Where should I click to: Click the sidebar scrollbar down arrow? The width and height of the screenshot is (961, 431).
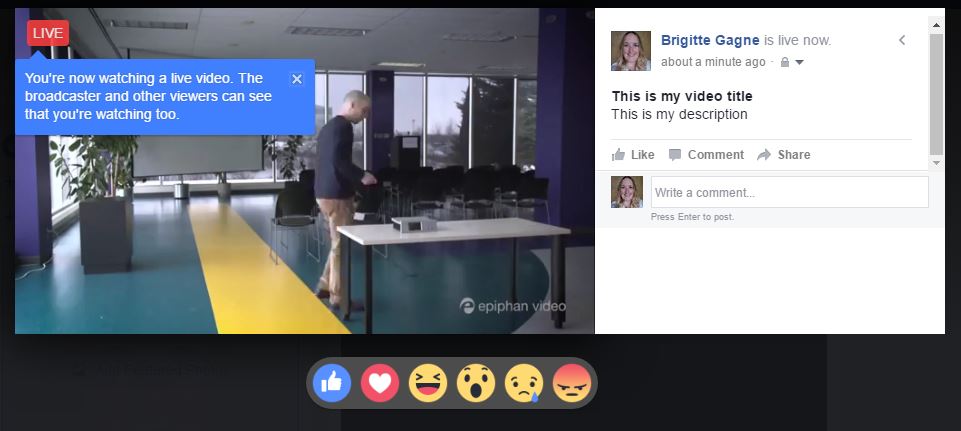click(x=936, y=163)
